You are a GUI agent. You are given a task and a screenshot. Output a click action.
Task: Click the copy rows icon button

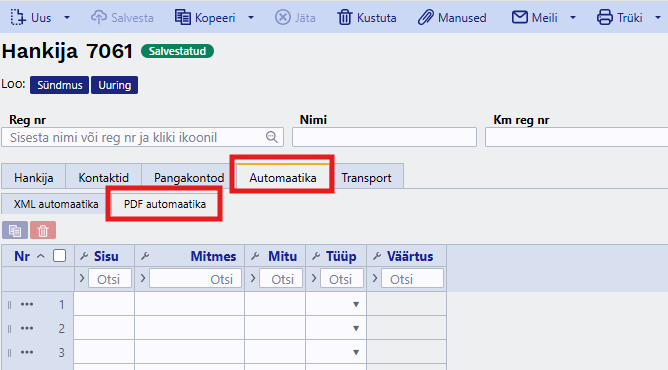[15, 230]
